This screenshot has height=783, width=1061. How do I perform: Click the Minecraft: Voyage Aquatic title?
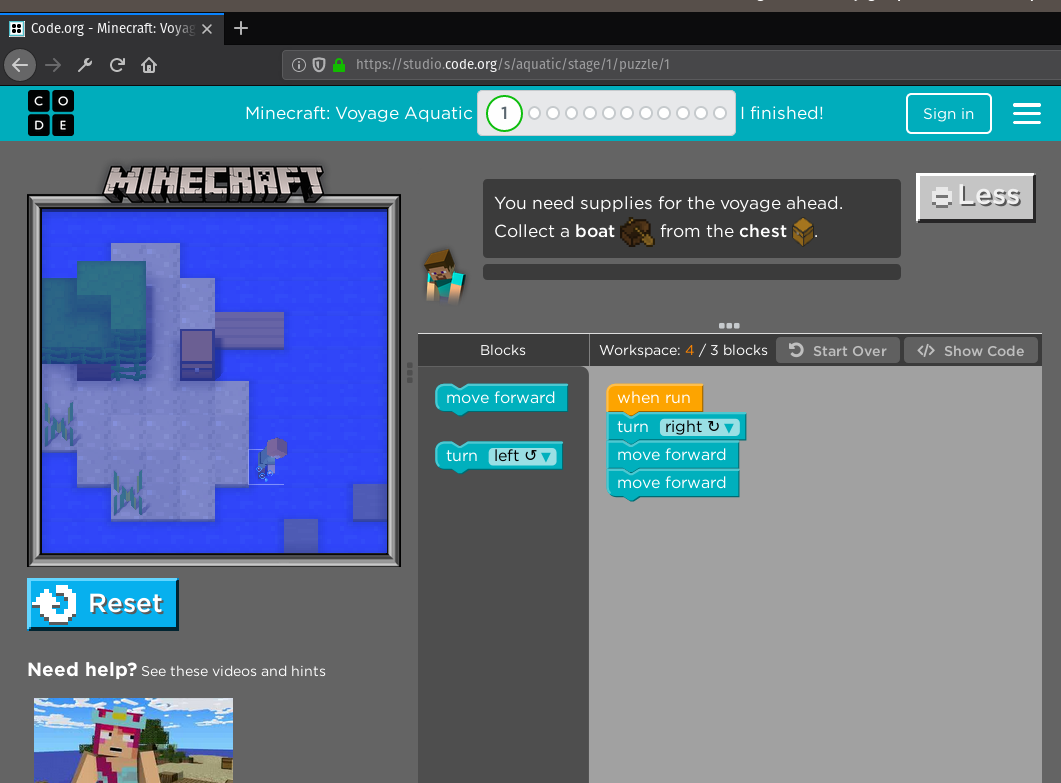click(359, 113)
